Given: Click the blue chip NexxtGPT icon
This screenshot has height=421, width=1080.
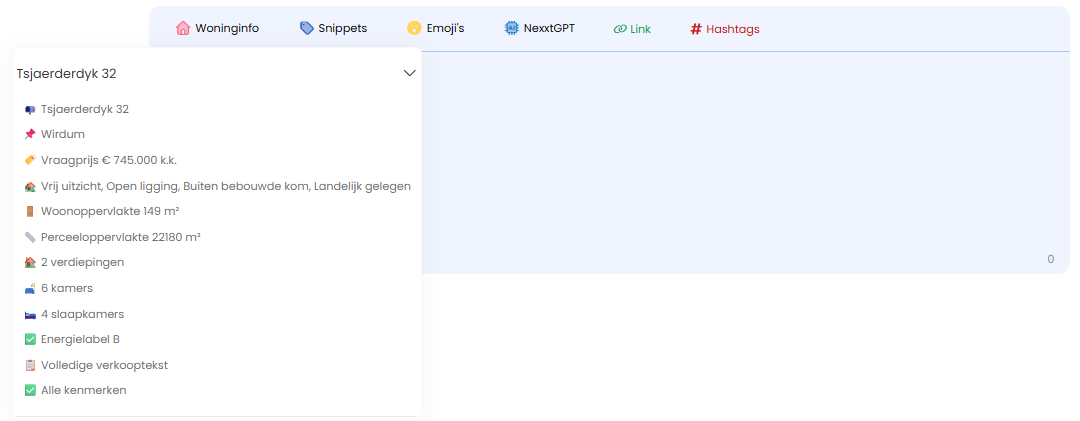Looking at the screenshot, I should point(512,29).
